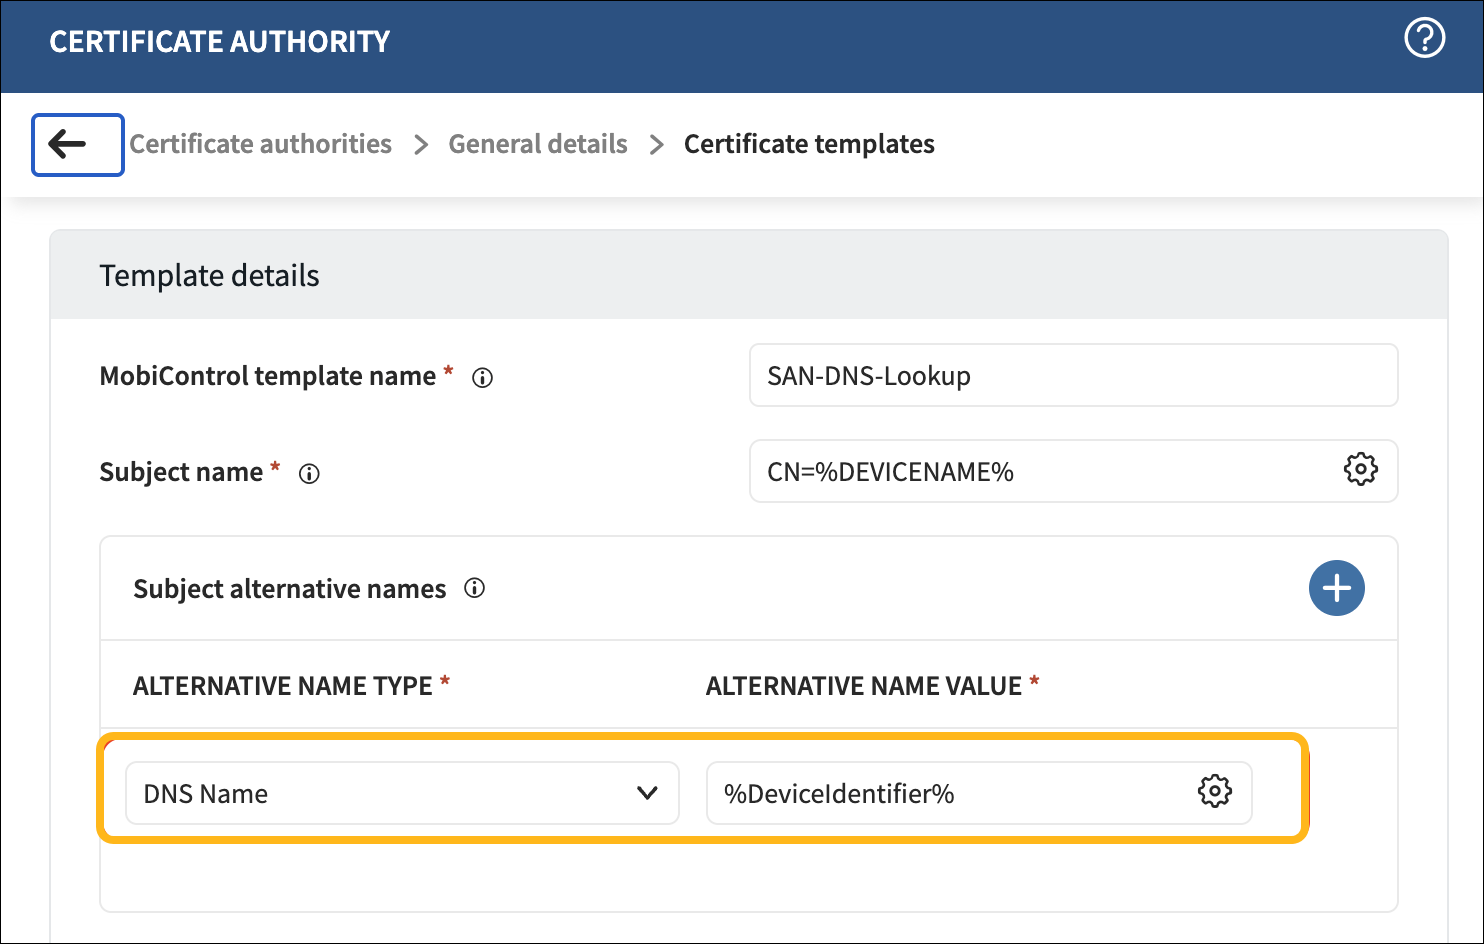The height and width of the screenshot is (944, 1484).
Task: Click the ALTERNATIVE NAME TYPE column header
Action: [x=283, y=686]
